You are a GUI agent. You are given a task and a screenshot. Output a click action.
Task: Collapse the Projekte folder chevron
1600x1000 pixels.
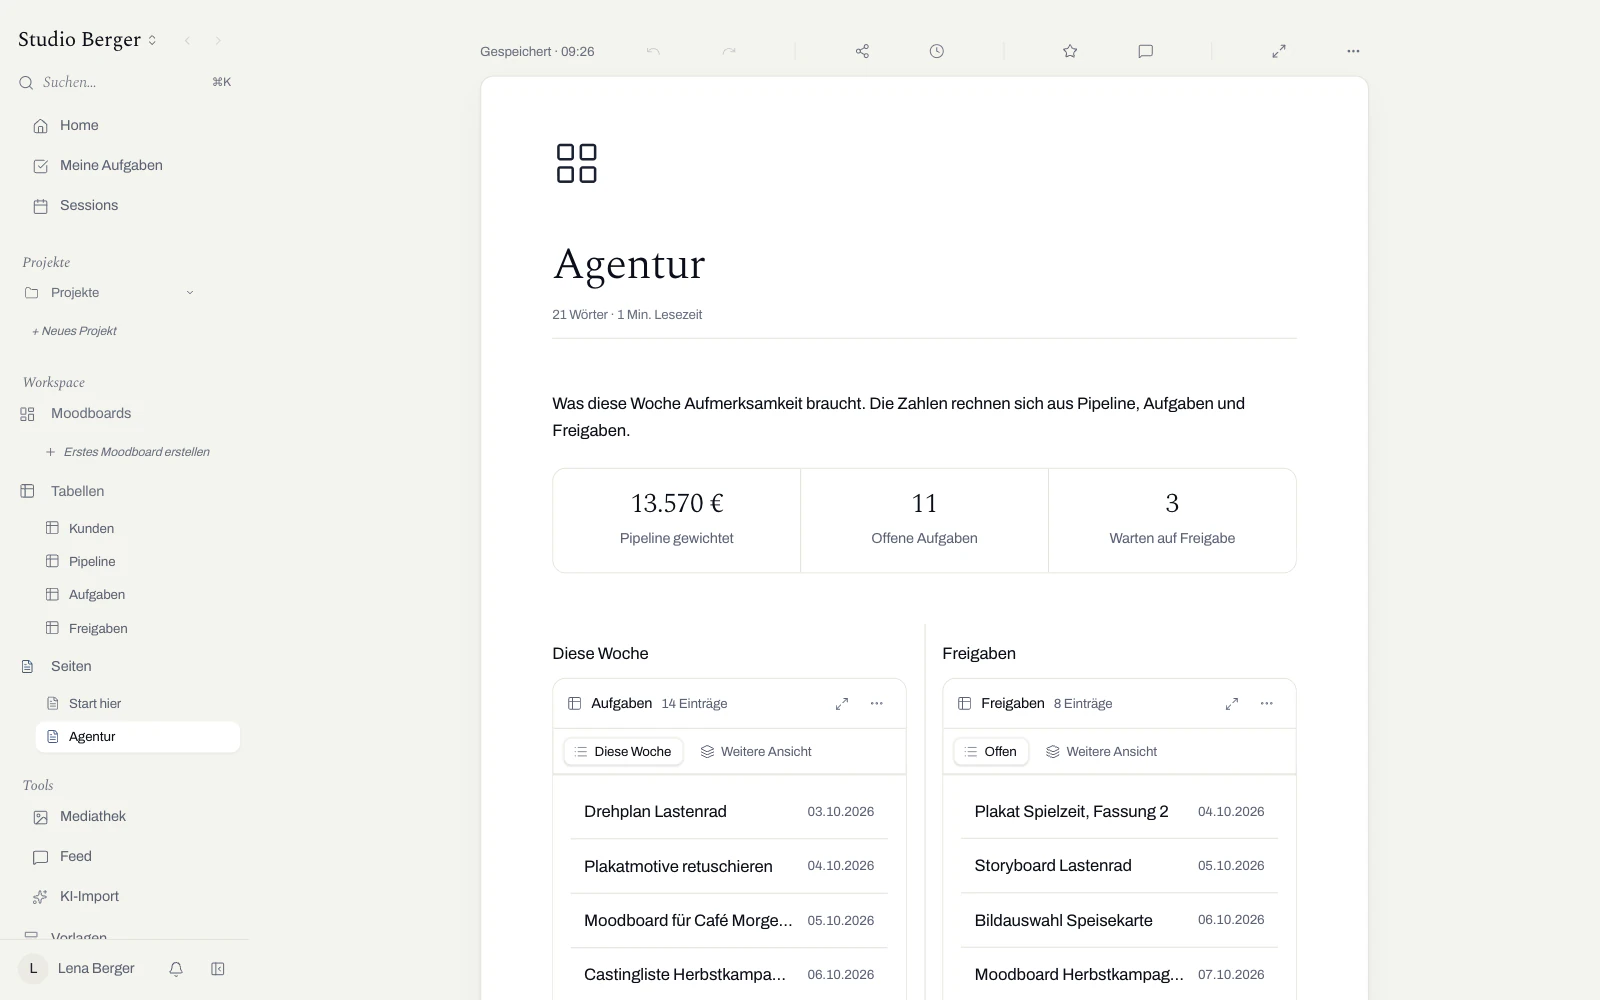[190, 293]
